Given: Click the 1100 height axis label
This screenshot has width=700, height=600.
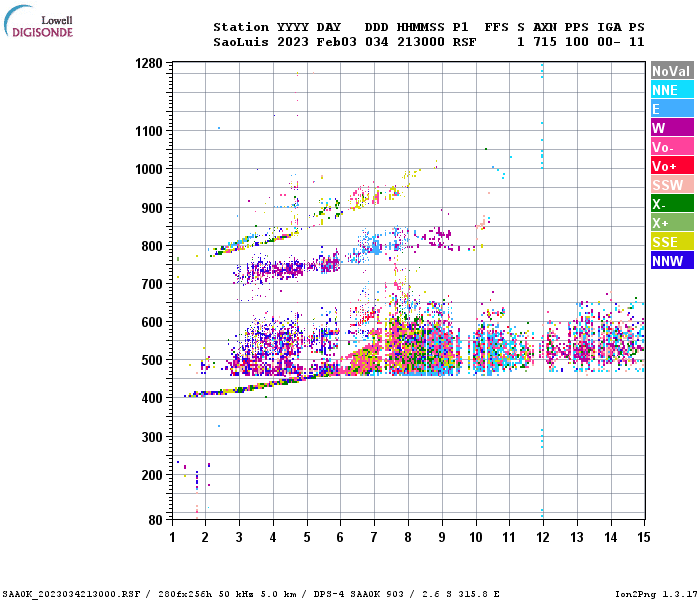Looking at the screenshot, I should pyautogui.click(x=149, y=131).
